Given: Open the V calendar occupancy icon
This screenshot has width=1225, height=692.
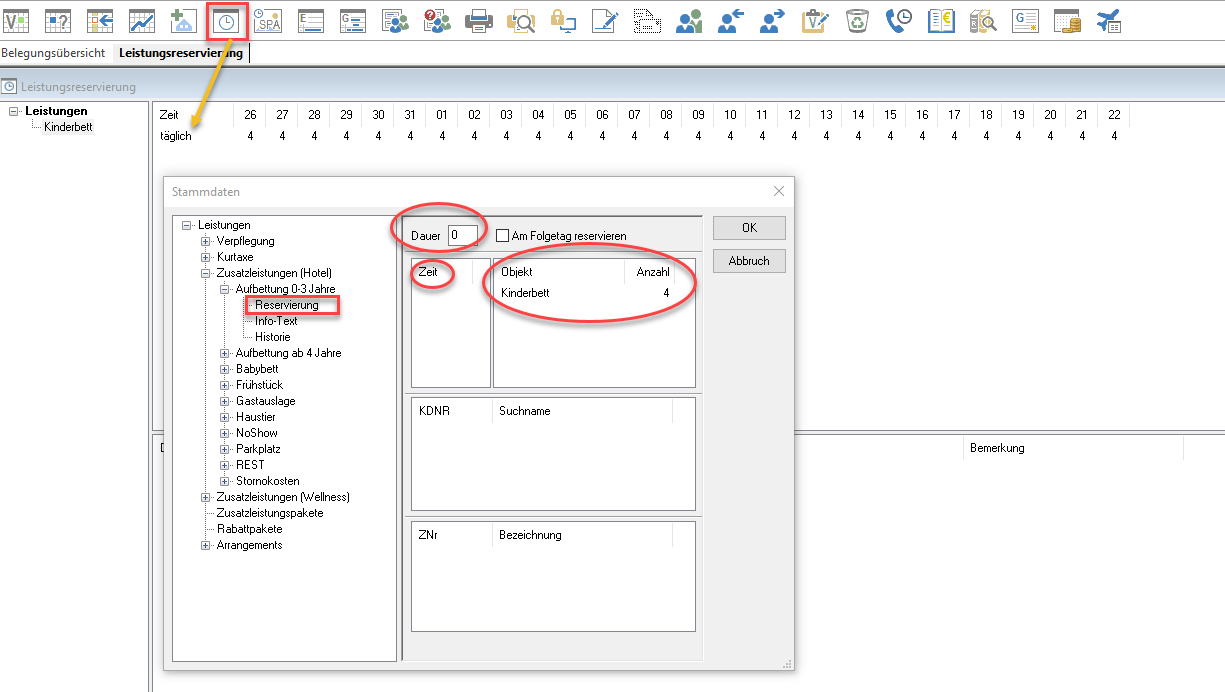Looking at the screenshot, I should coord(17,20).
